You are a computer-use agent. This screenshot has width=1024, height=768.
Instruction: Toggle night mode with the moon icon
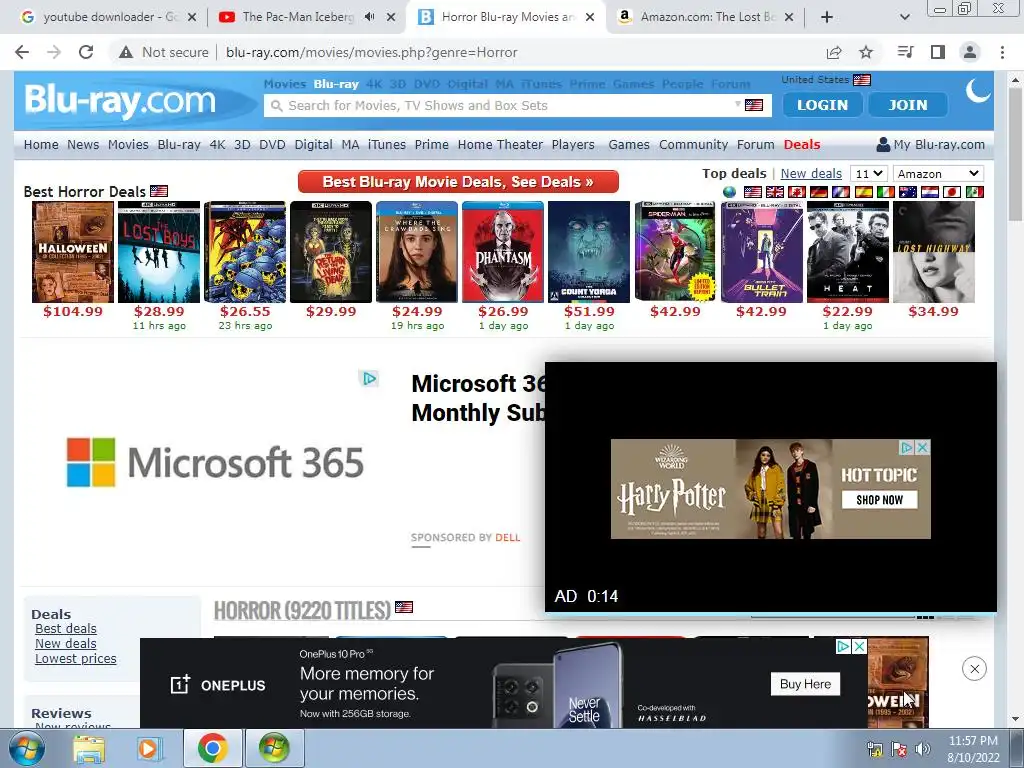(978, 91)
